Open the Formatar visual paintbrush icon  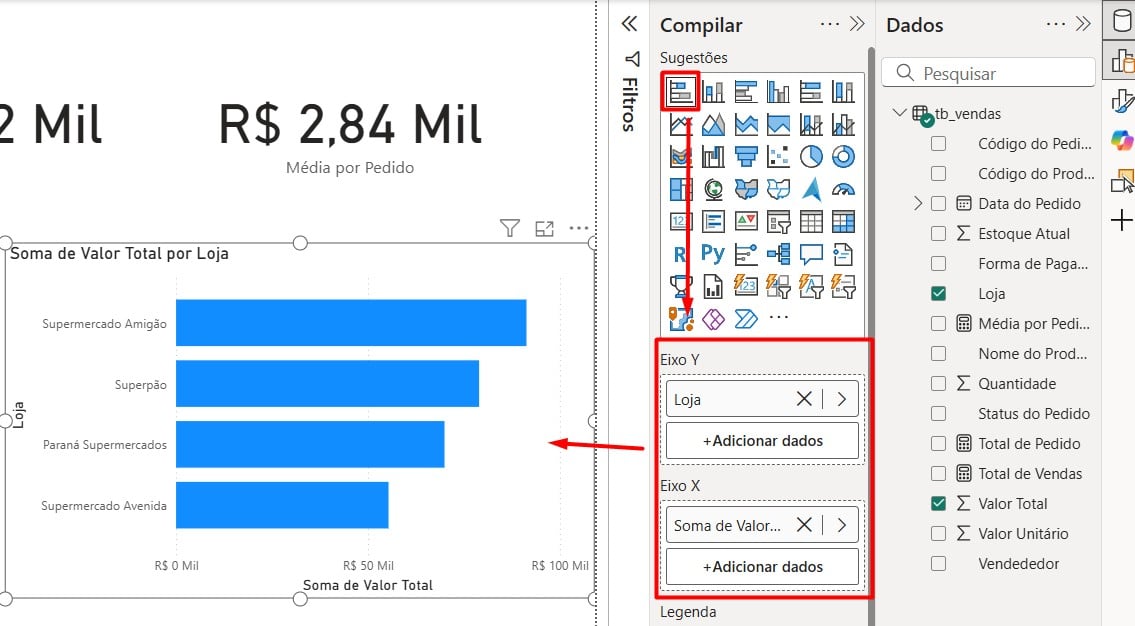[x=1122, y=100]
